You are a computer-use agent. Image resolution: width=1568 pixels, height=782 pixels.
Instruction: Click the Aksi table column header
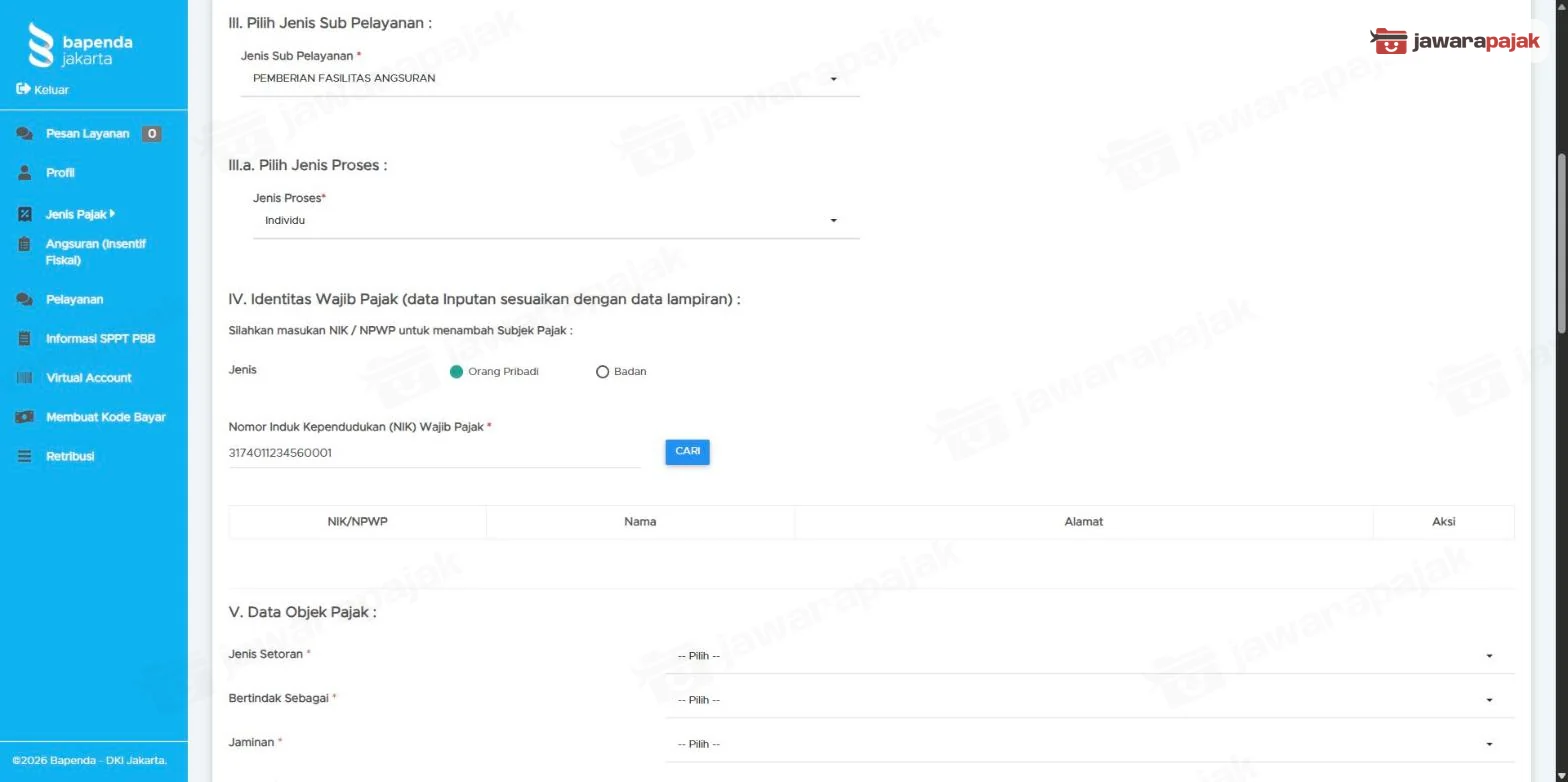click(x=1443, y=522)
